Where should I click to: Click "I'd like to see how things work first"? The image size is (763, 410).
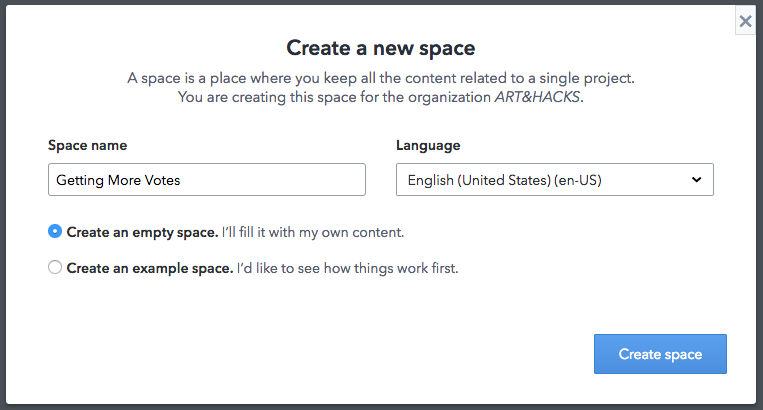pyautogui.click(x=347, y=268)
